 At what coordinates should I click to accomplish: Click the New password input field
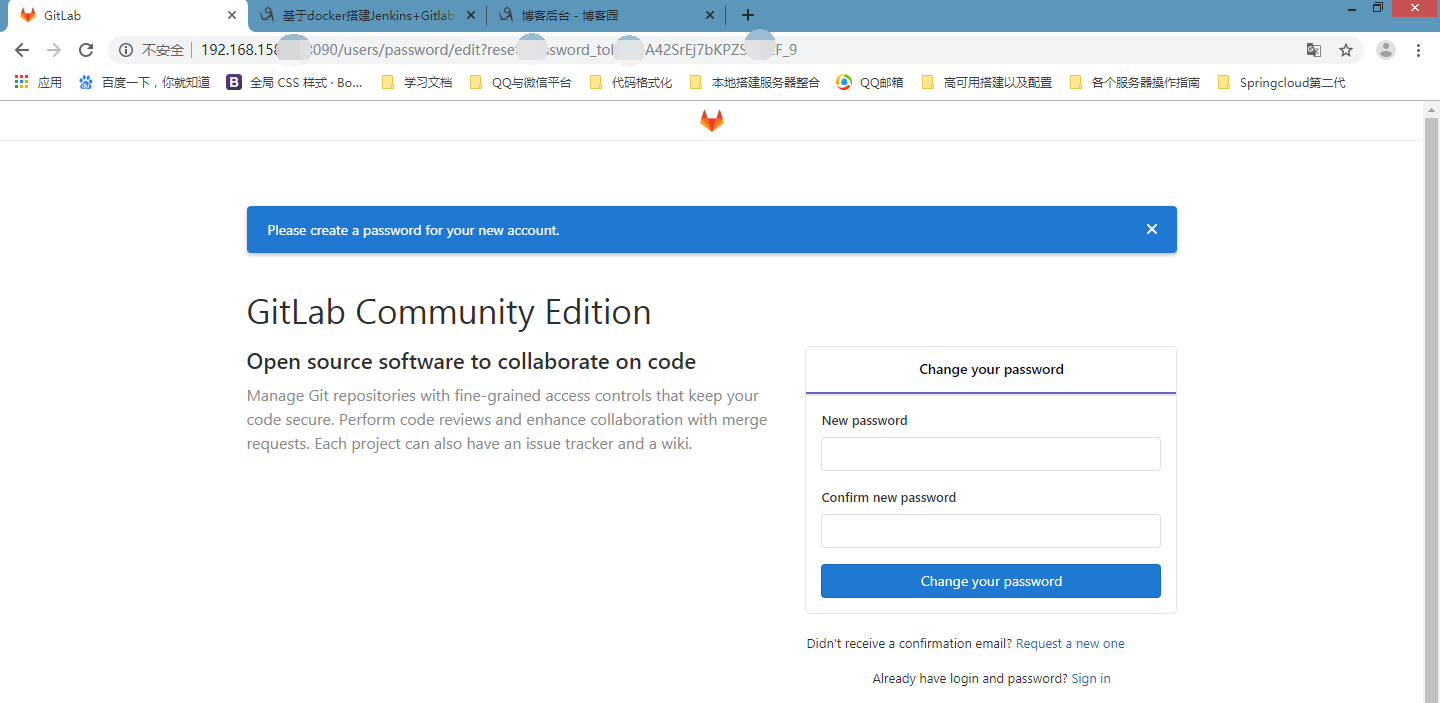tap(991, 454)
